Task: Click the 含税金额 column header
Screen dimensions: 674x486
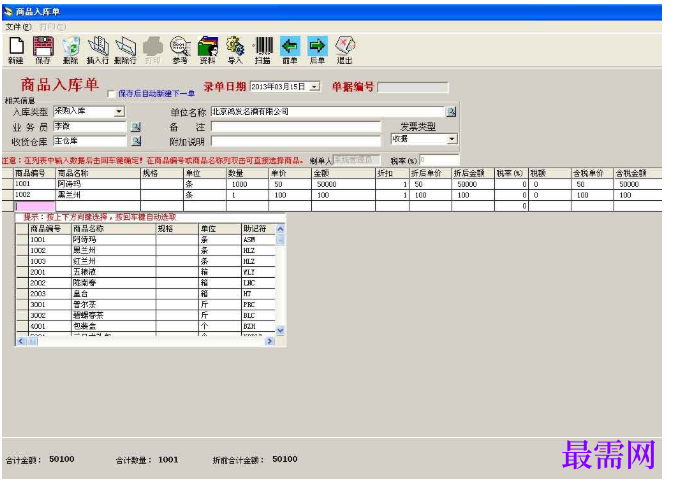Action: coord(638,173)
